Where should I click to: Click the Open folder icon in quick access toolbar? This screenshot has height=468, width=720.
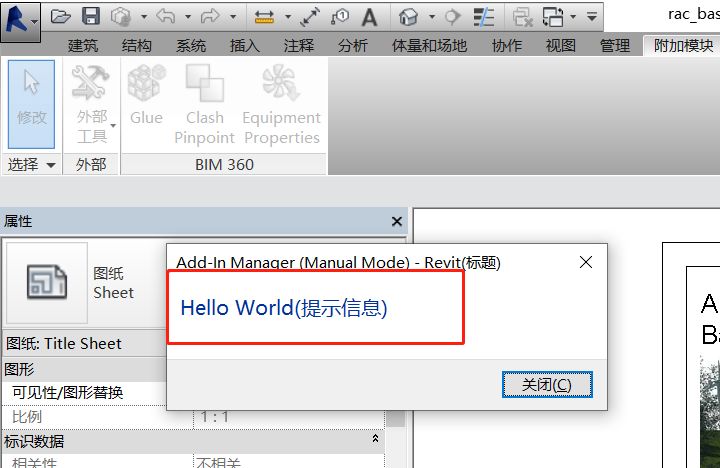coord(61,17)
